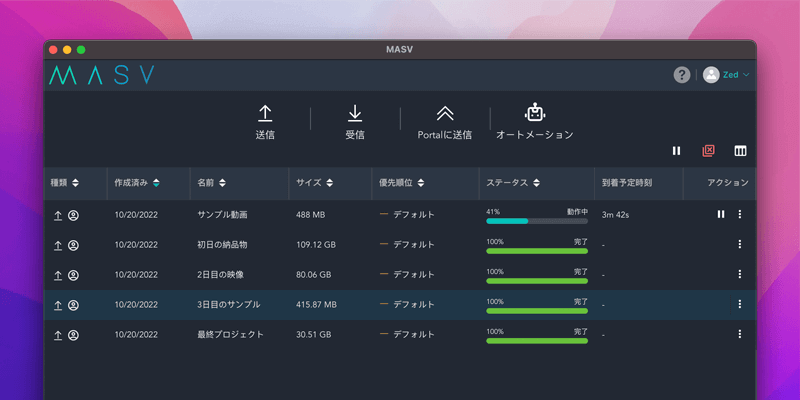The width and height of the screenshot is (800, 400).
Task: Click デフォルト priority in 最終プロジェクト row
Action: pyautogui.click(x=414, y=335)
